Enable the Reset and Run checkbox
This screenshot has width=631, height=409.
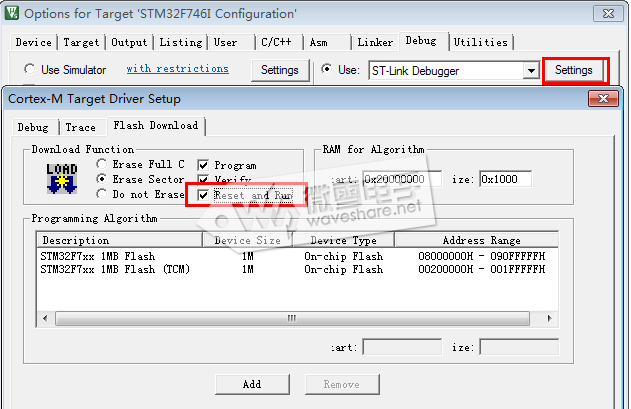[204, 195]
